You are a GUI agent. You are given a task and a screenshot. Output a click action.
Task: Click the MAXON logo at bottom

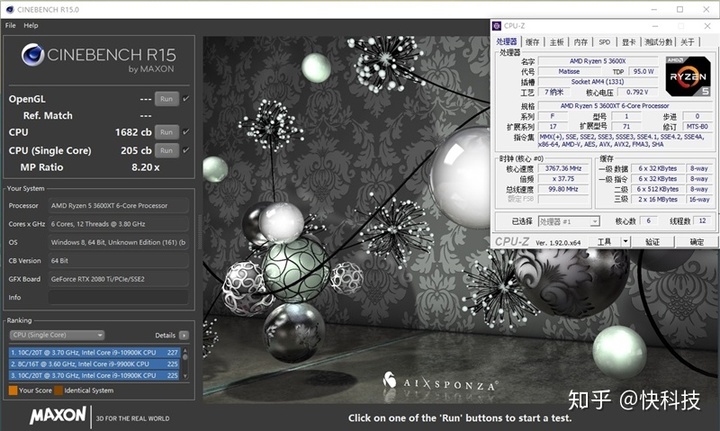coord(58,415)
